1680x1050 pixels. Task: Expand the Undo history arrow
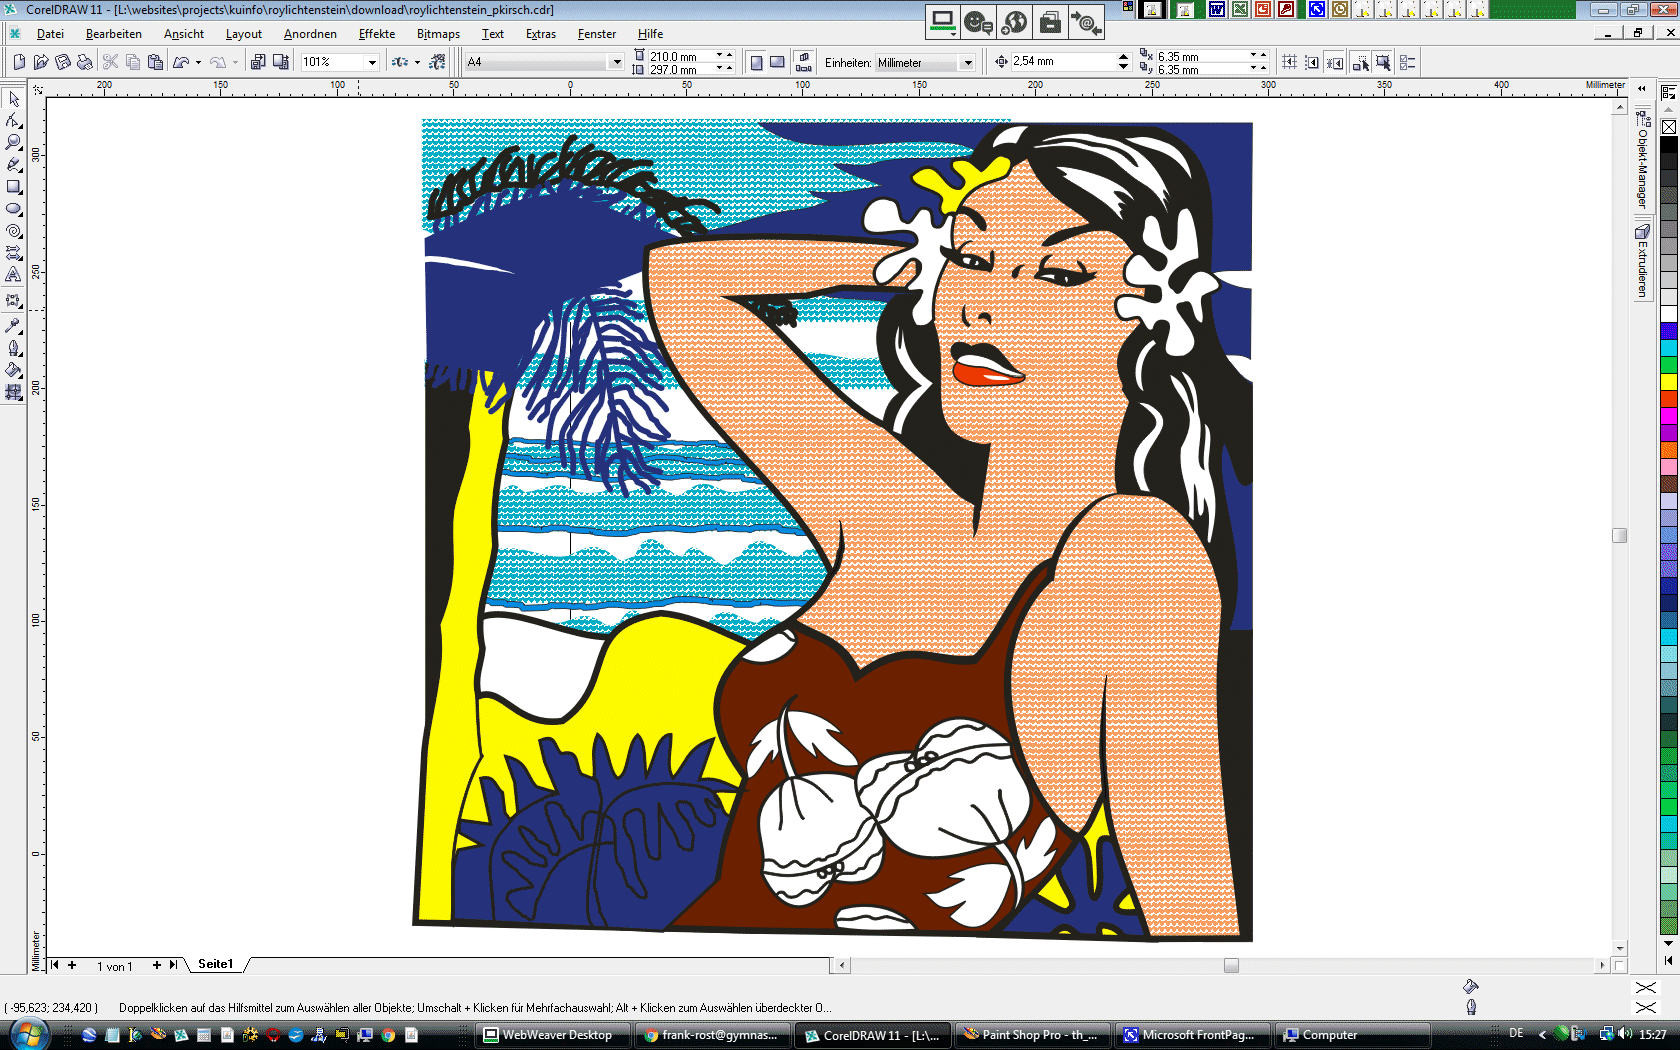click(198, 62)
